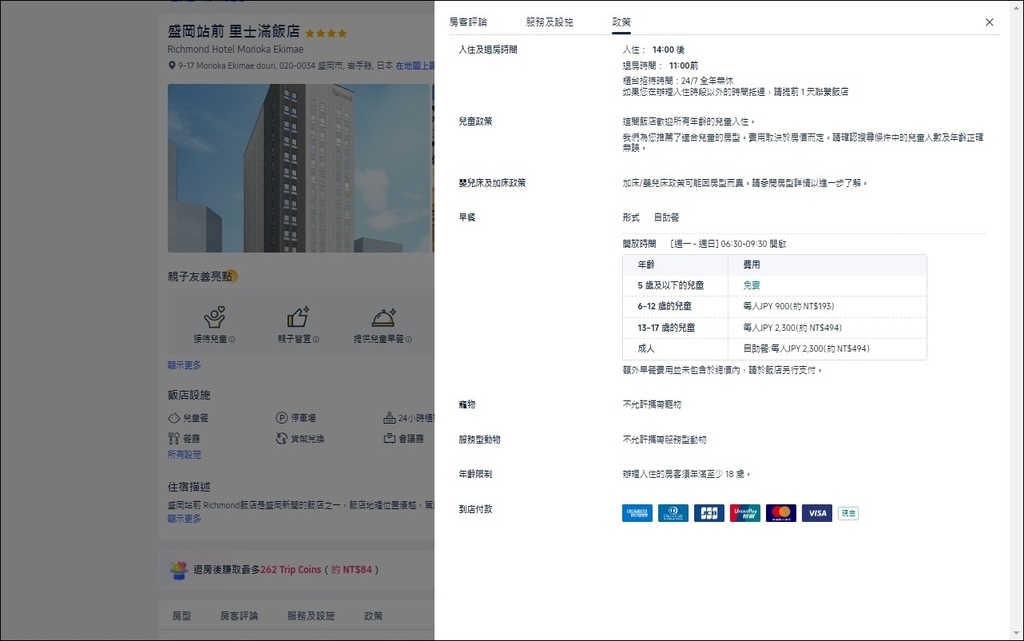This screenshot has height=641, width=1024.
Task: Click the 入住及退房時間 section heading
Action: pyautogui.click(x=488, y=50)
